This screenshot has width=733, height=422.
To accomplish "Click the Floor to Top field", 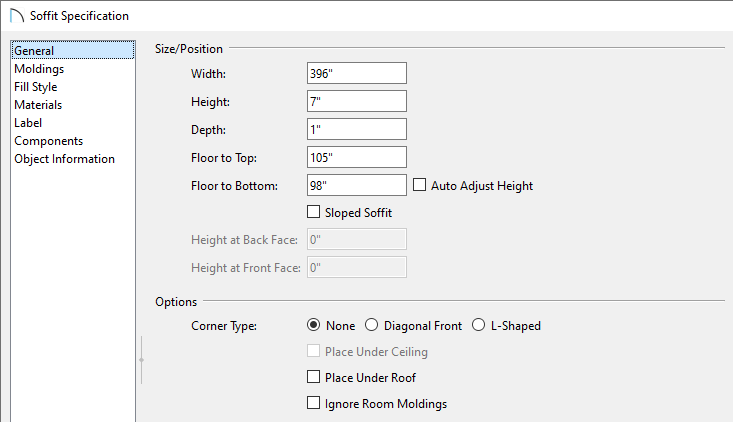I will (x=357, y=157).
